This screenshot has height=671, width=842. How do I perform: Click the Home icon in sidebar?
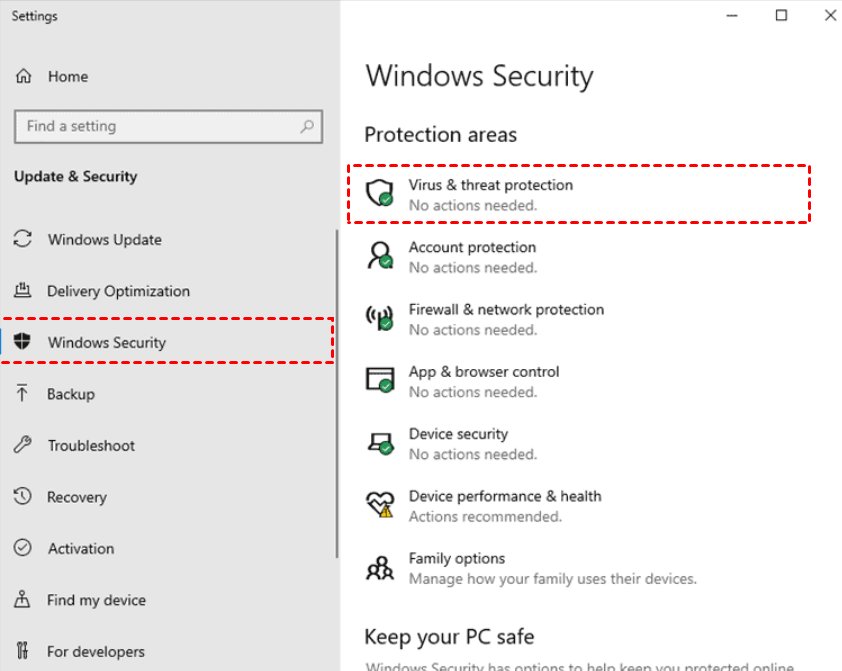click(x=24, y=77)
